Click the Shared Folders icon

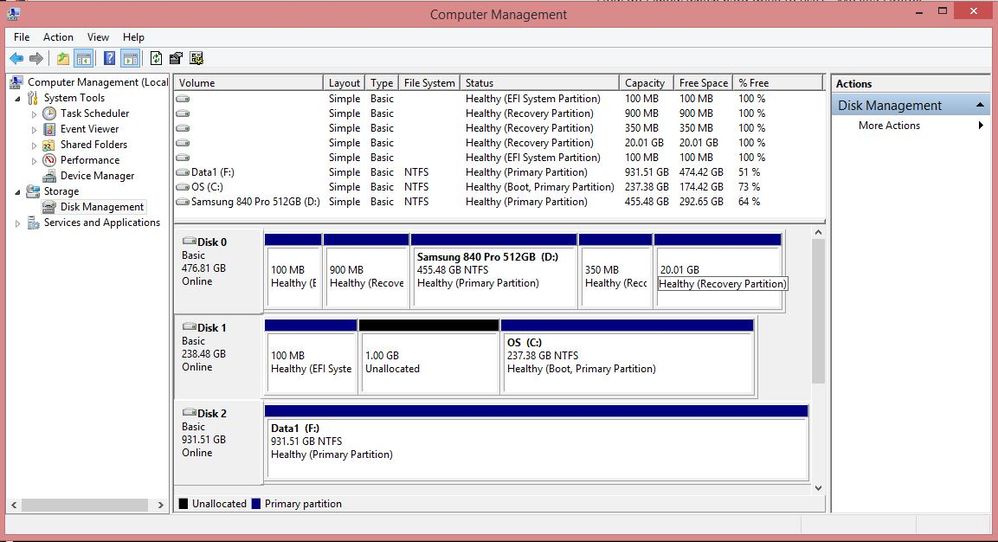(50, 144)
